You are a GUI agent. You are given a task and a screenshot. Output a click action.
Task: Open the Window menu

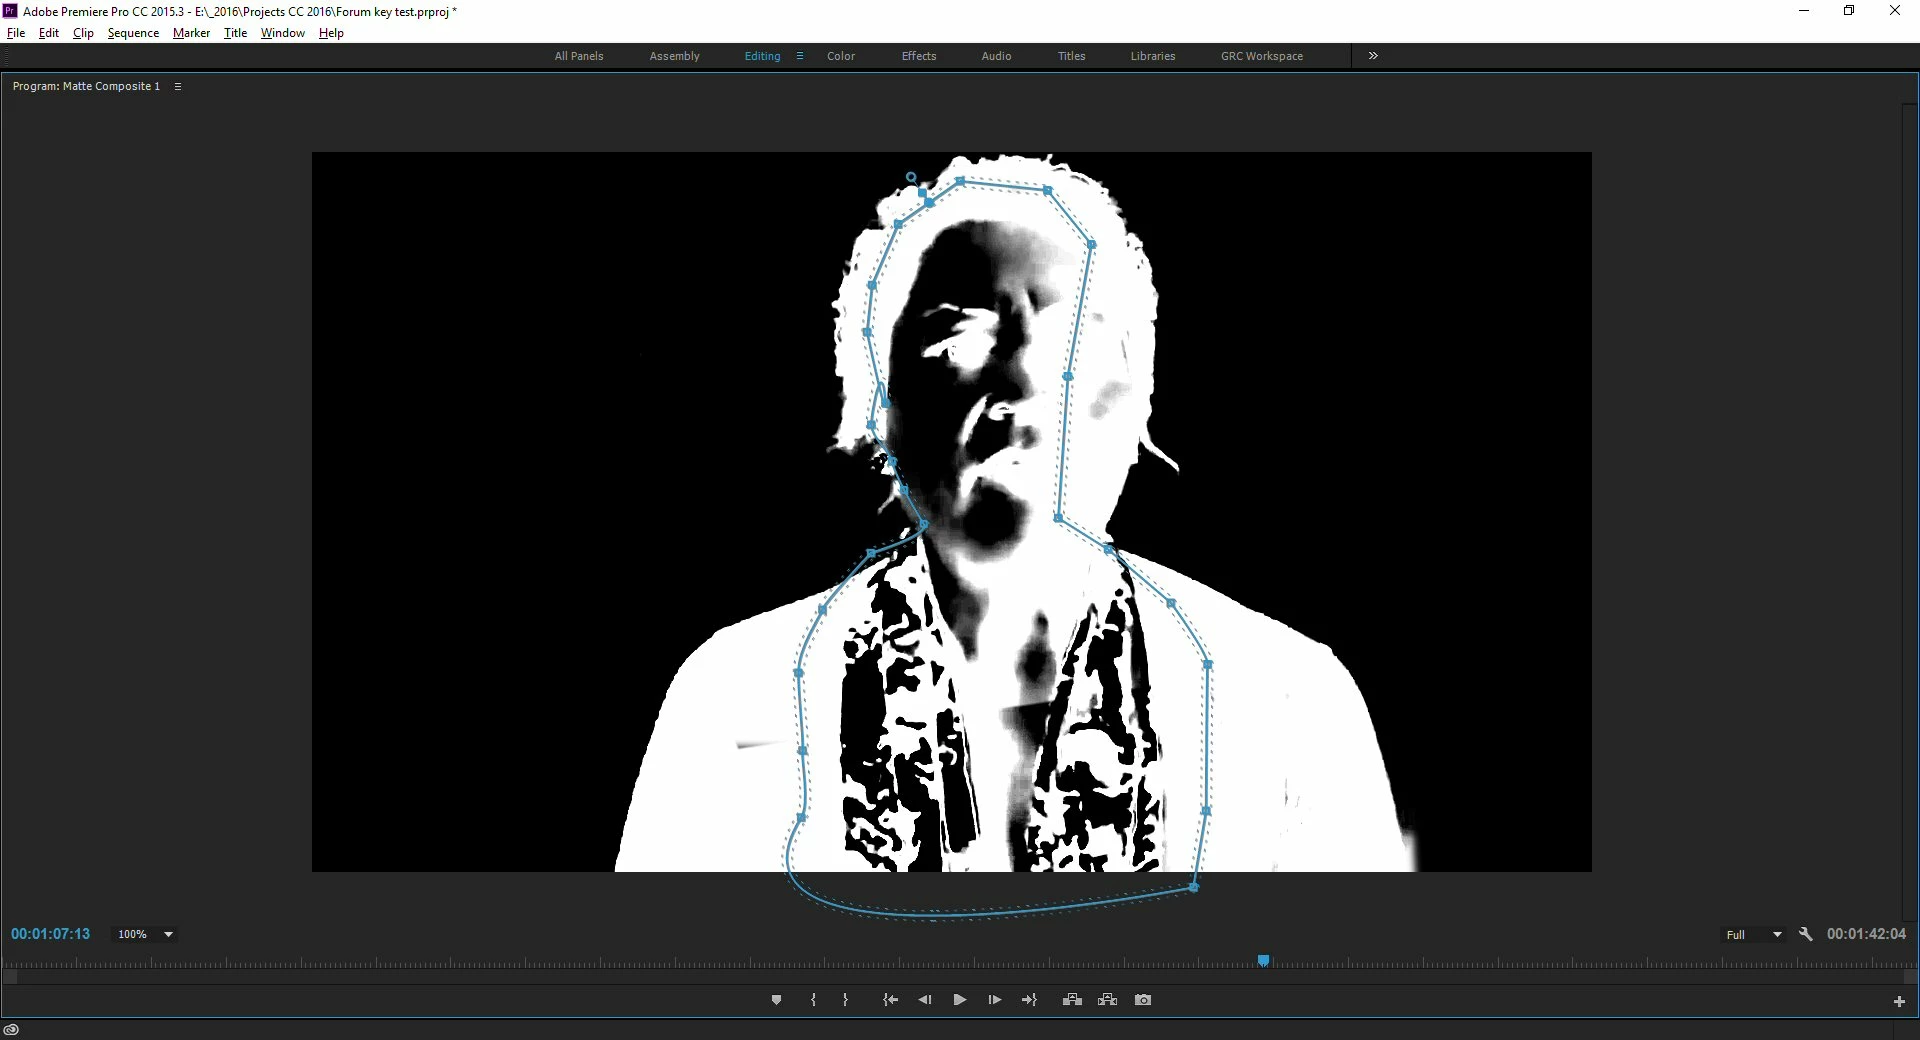pos(283,33)
